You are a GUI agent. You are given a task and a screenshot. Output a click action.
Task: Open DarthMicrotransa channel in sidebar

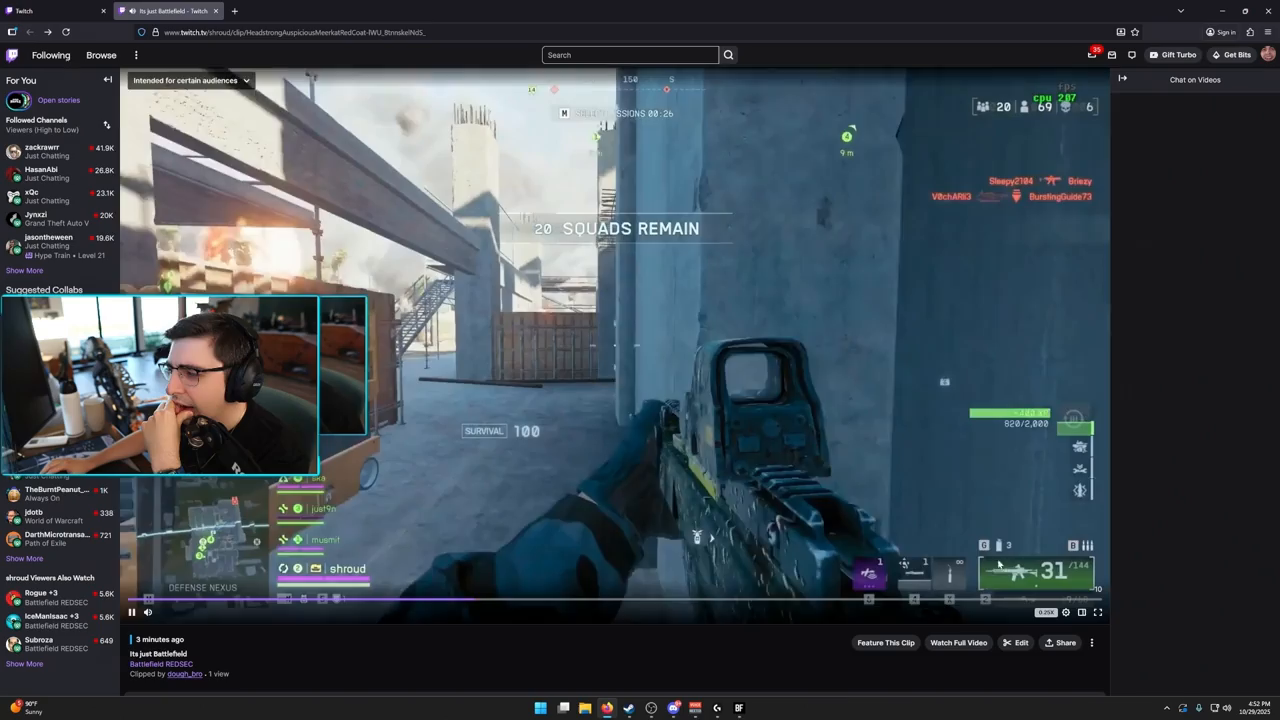60,539
